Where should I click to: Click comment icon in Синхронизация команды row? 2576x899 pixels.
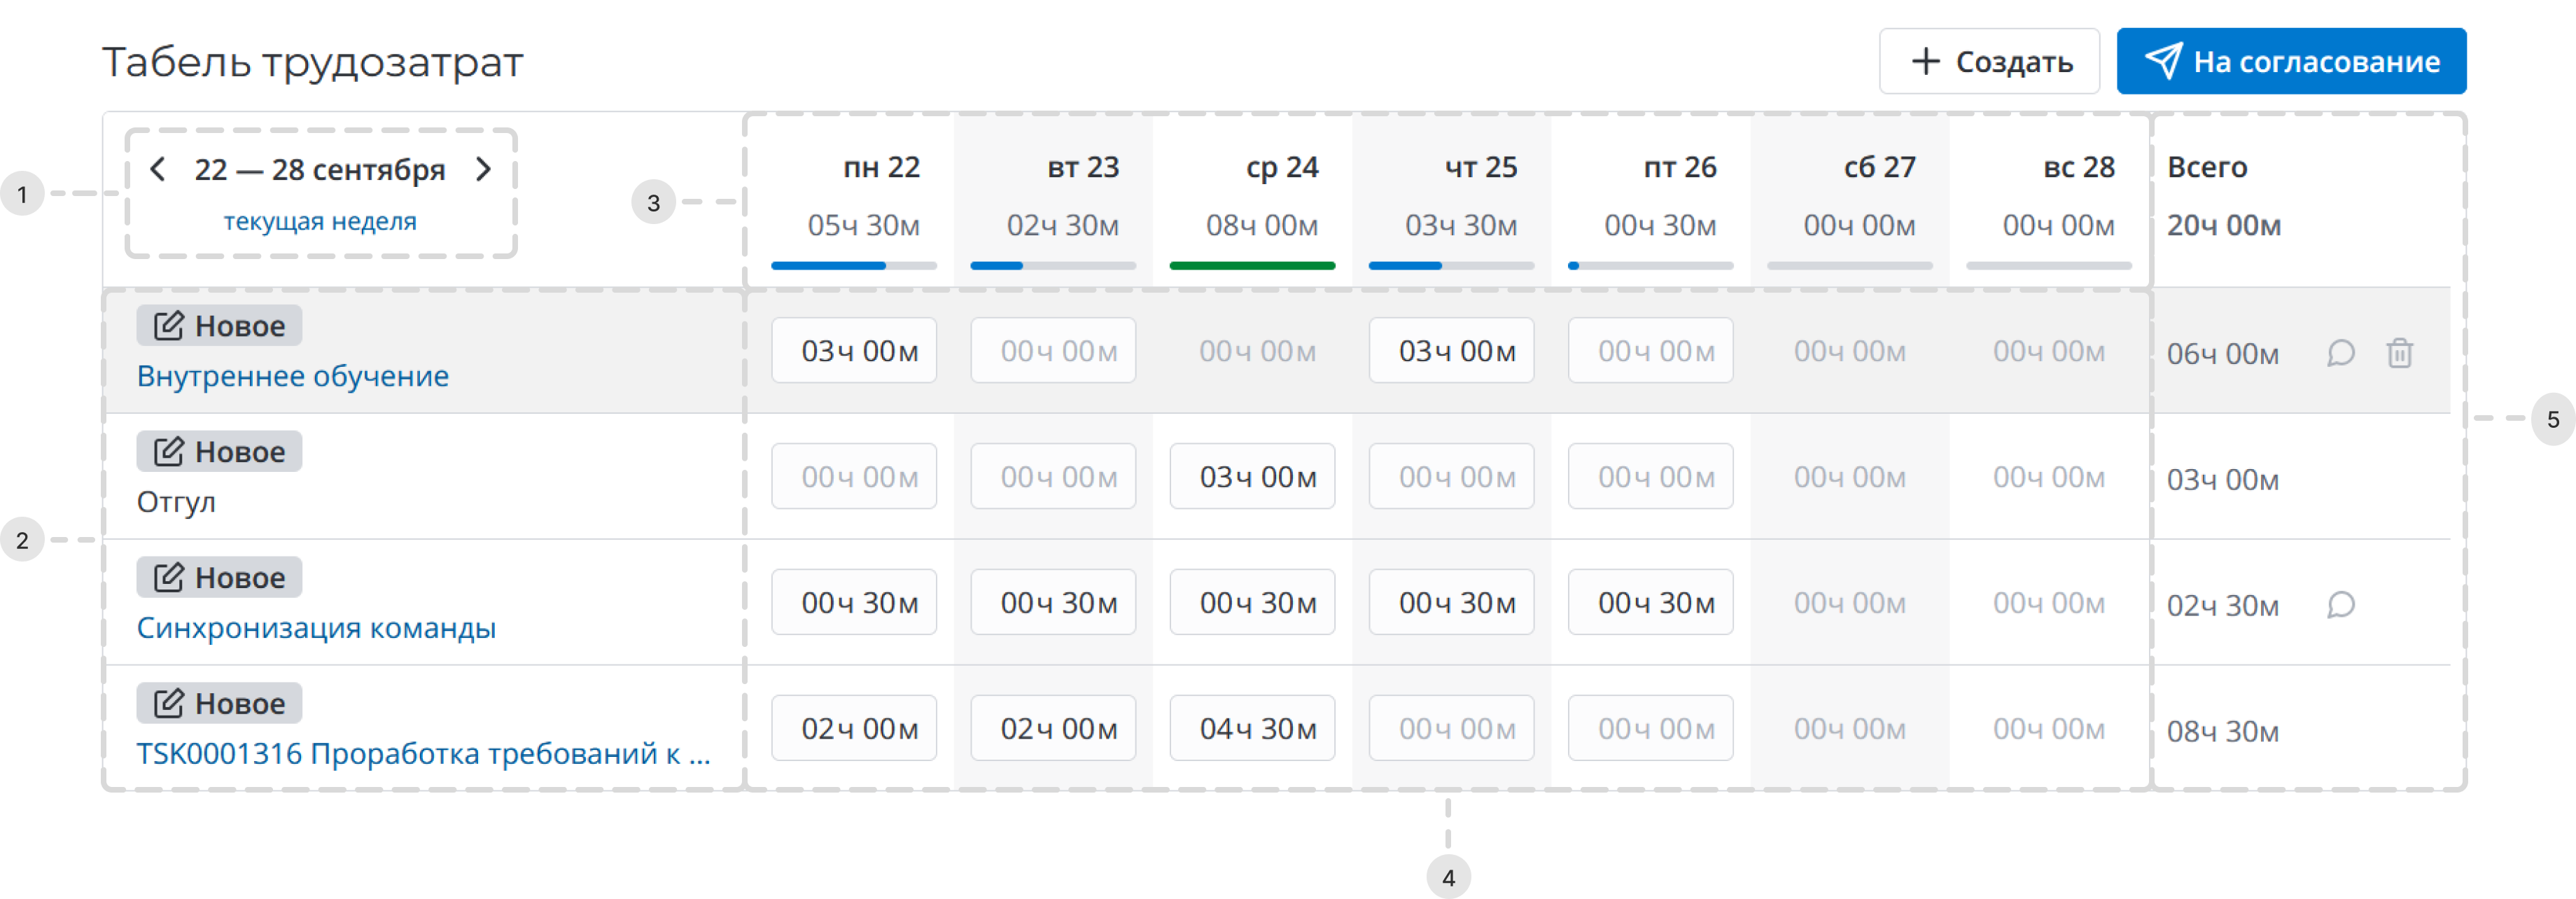(2340, 605)
